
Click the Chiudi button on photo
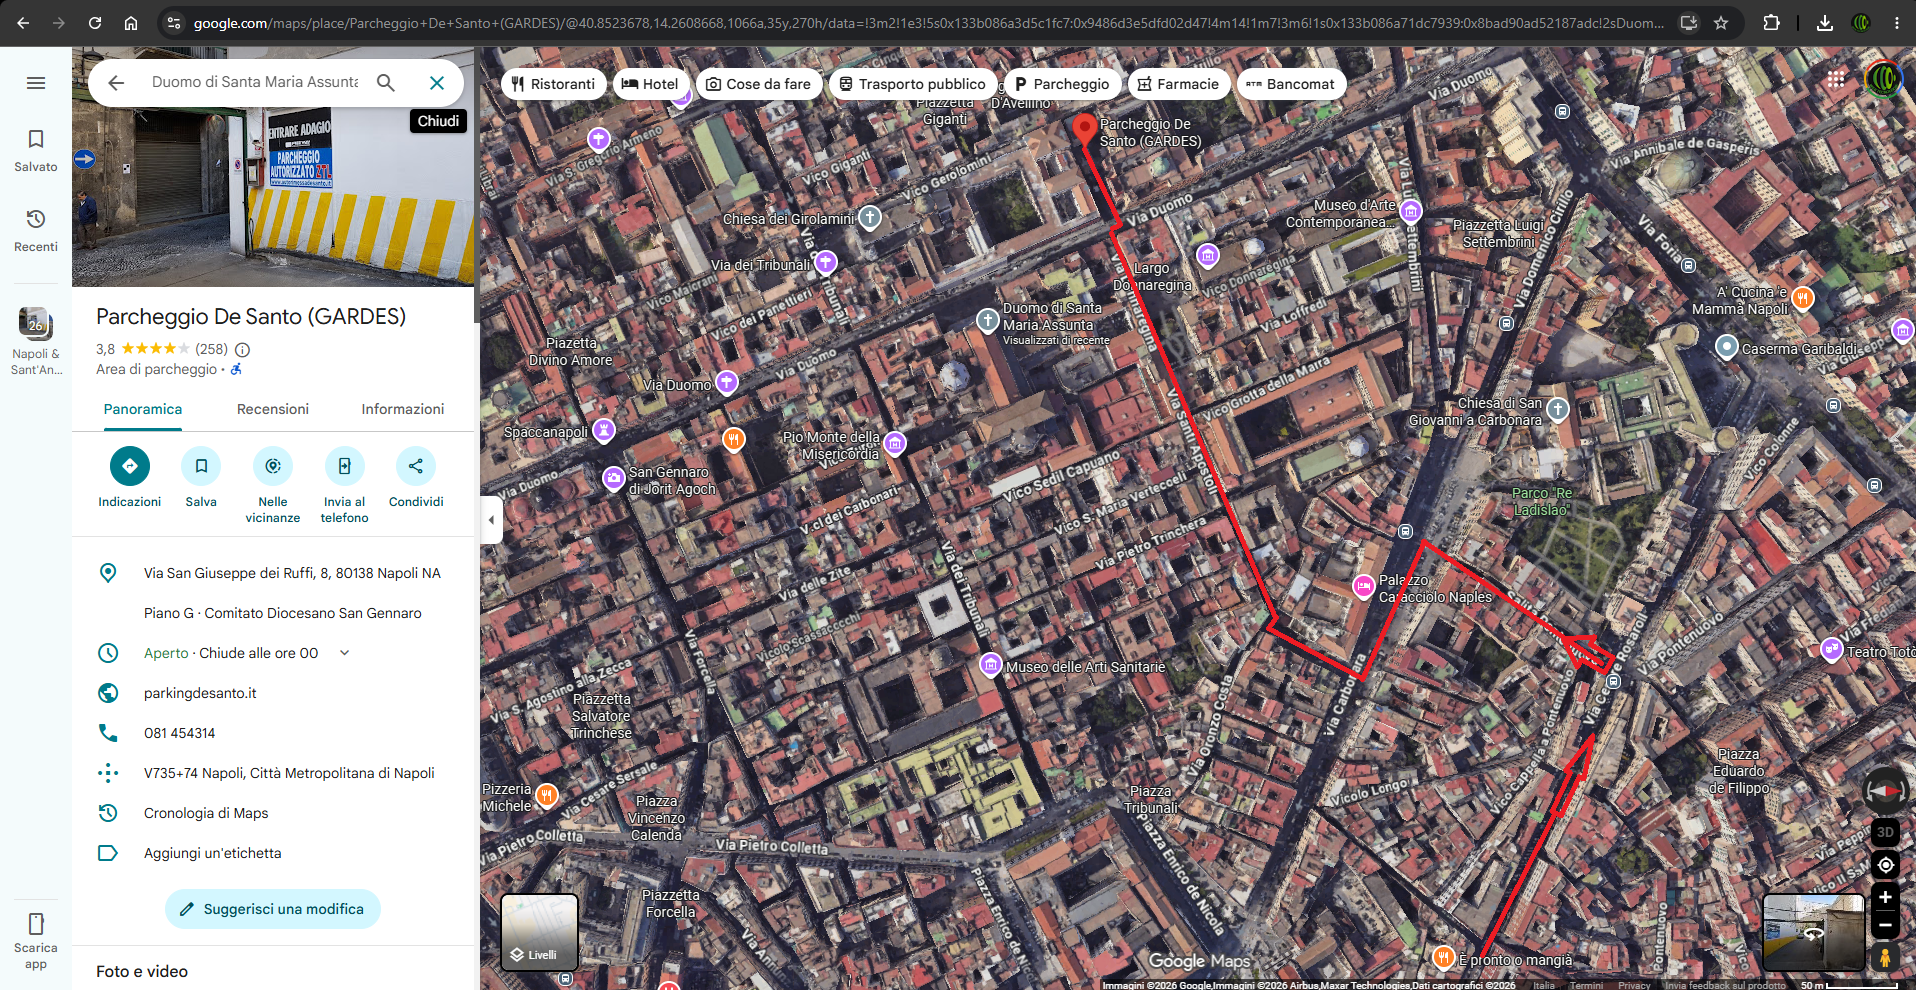coord(439,121)
